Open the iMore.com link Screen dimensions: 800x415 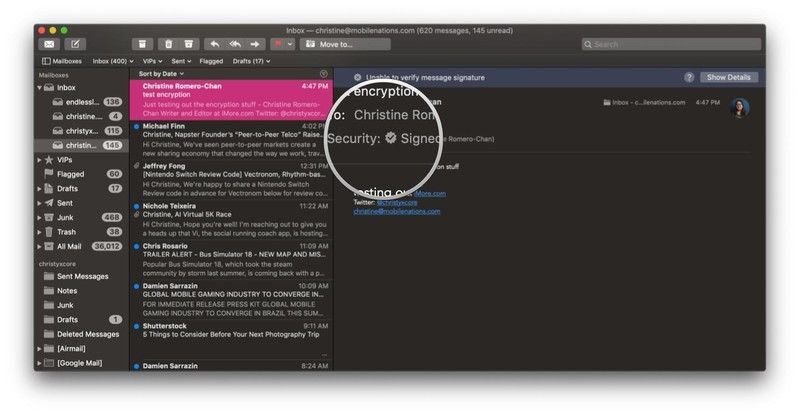pyautogui.click(x=430, y=193)
